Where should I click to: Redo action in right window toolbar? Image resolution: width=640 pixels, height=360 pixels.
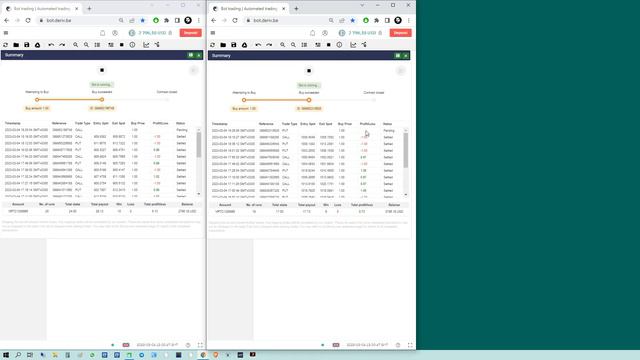pyautogui.click(x=269, y=45)
